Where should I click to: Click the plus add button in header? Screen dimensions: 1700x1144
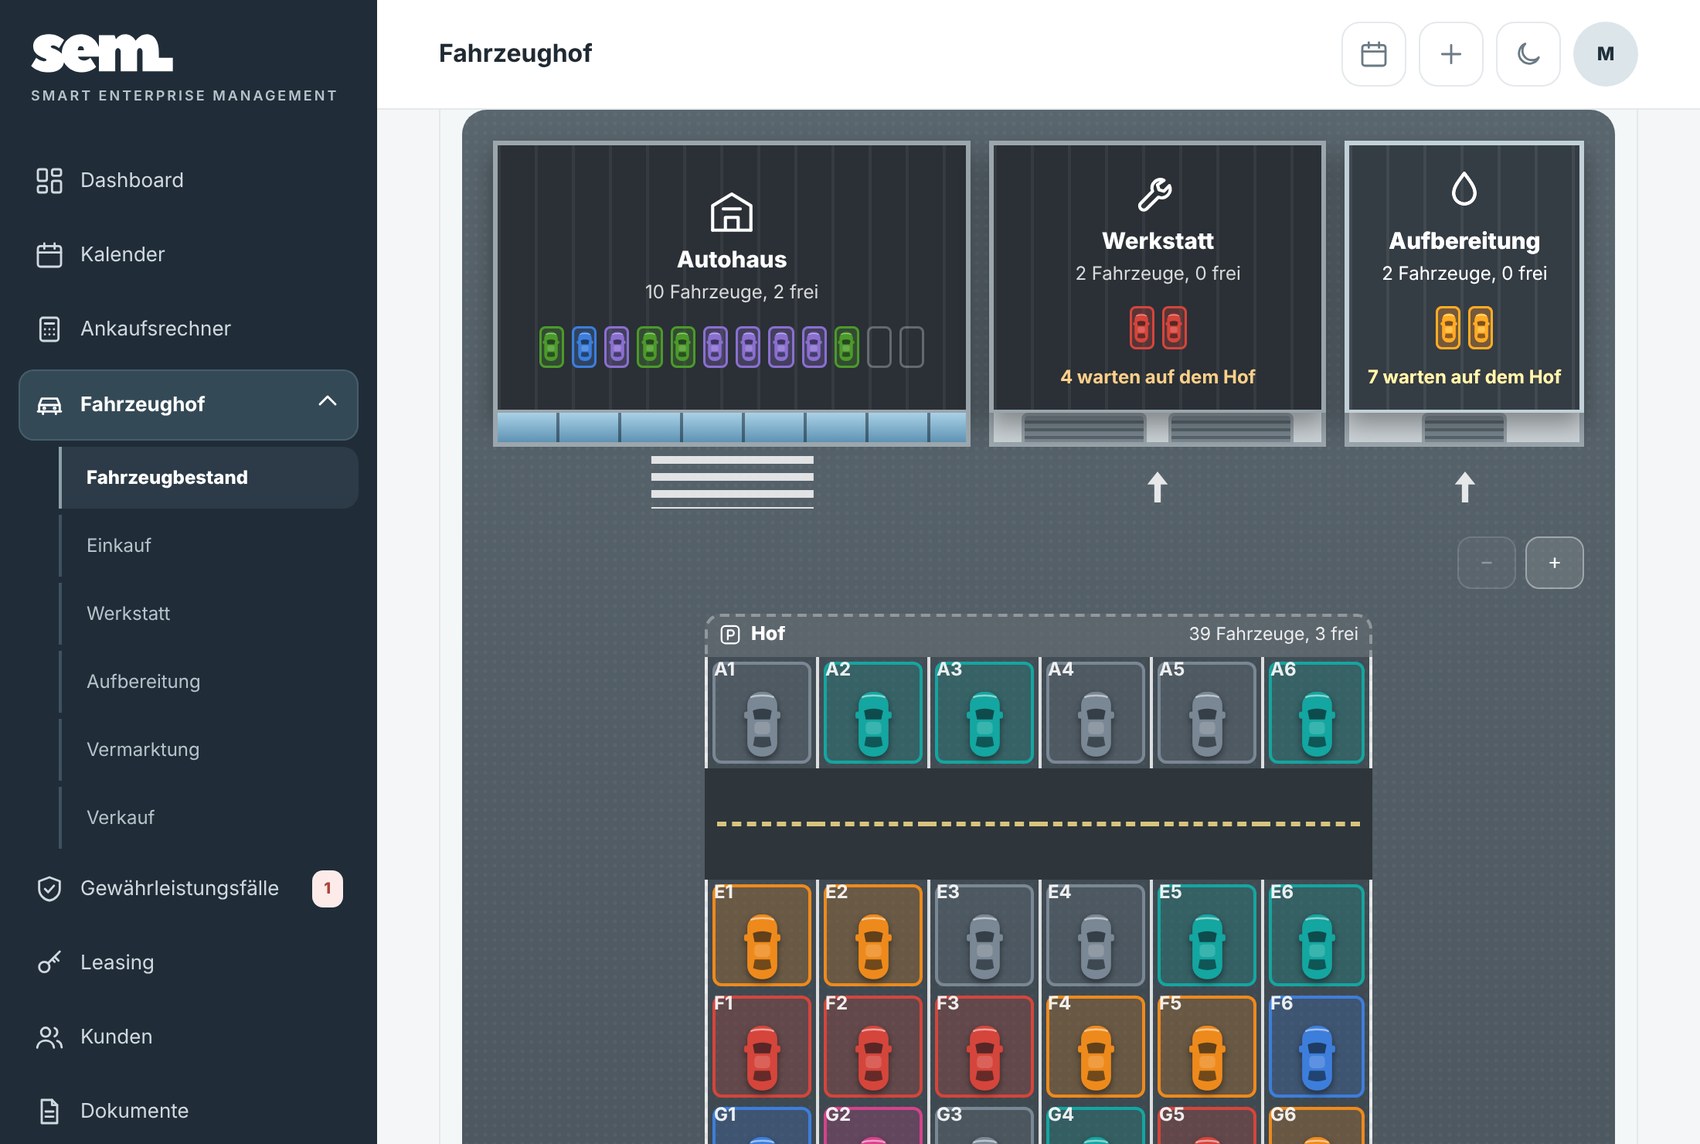1450,54
